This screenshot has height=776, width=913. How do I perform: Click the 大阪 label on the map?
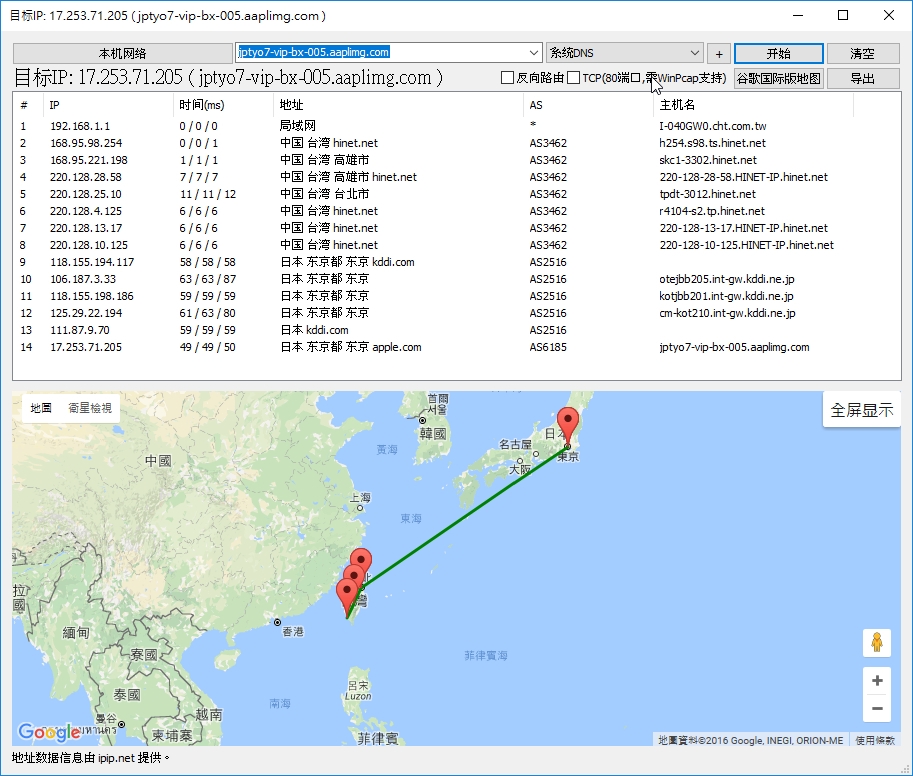[x=520, y=469]
